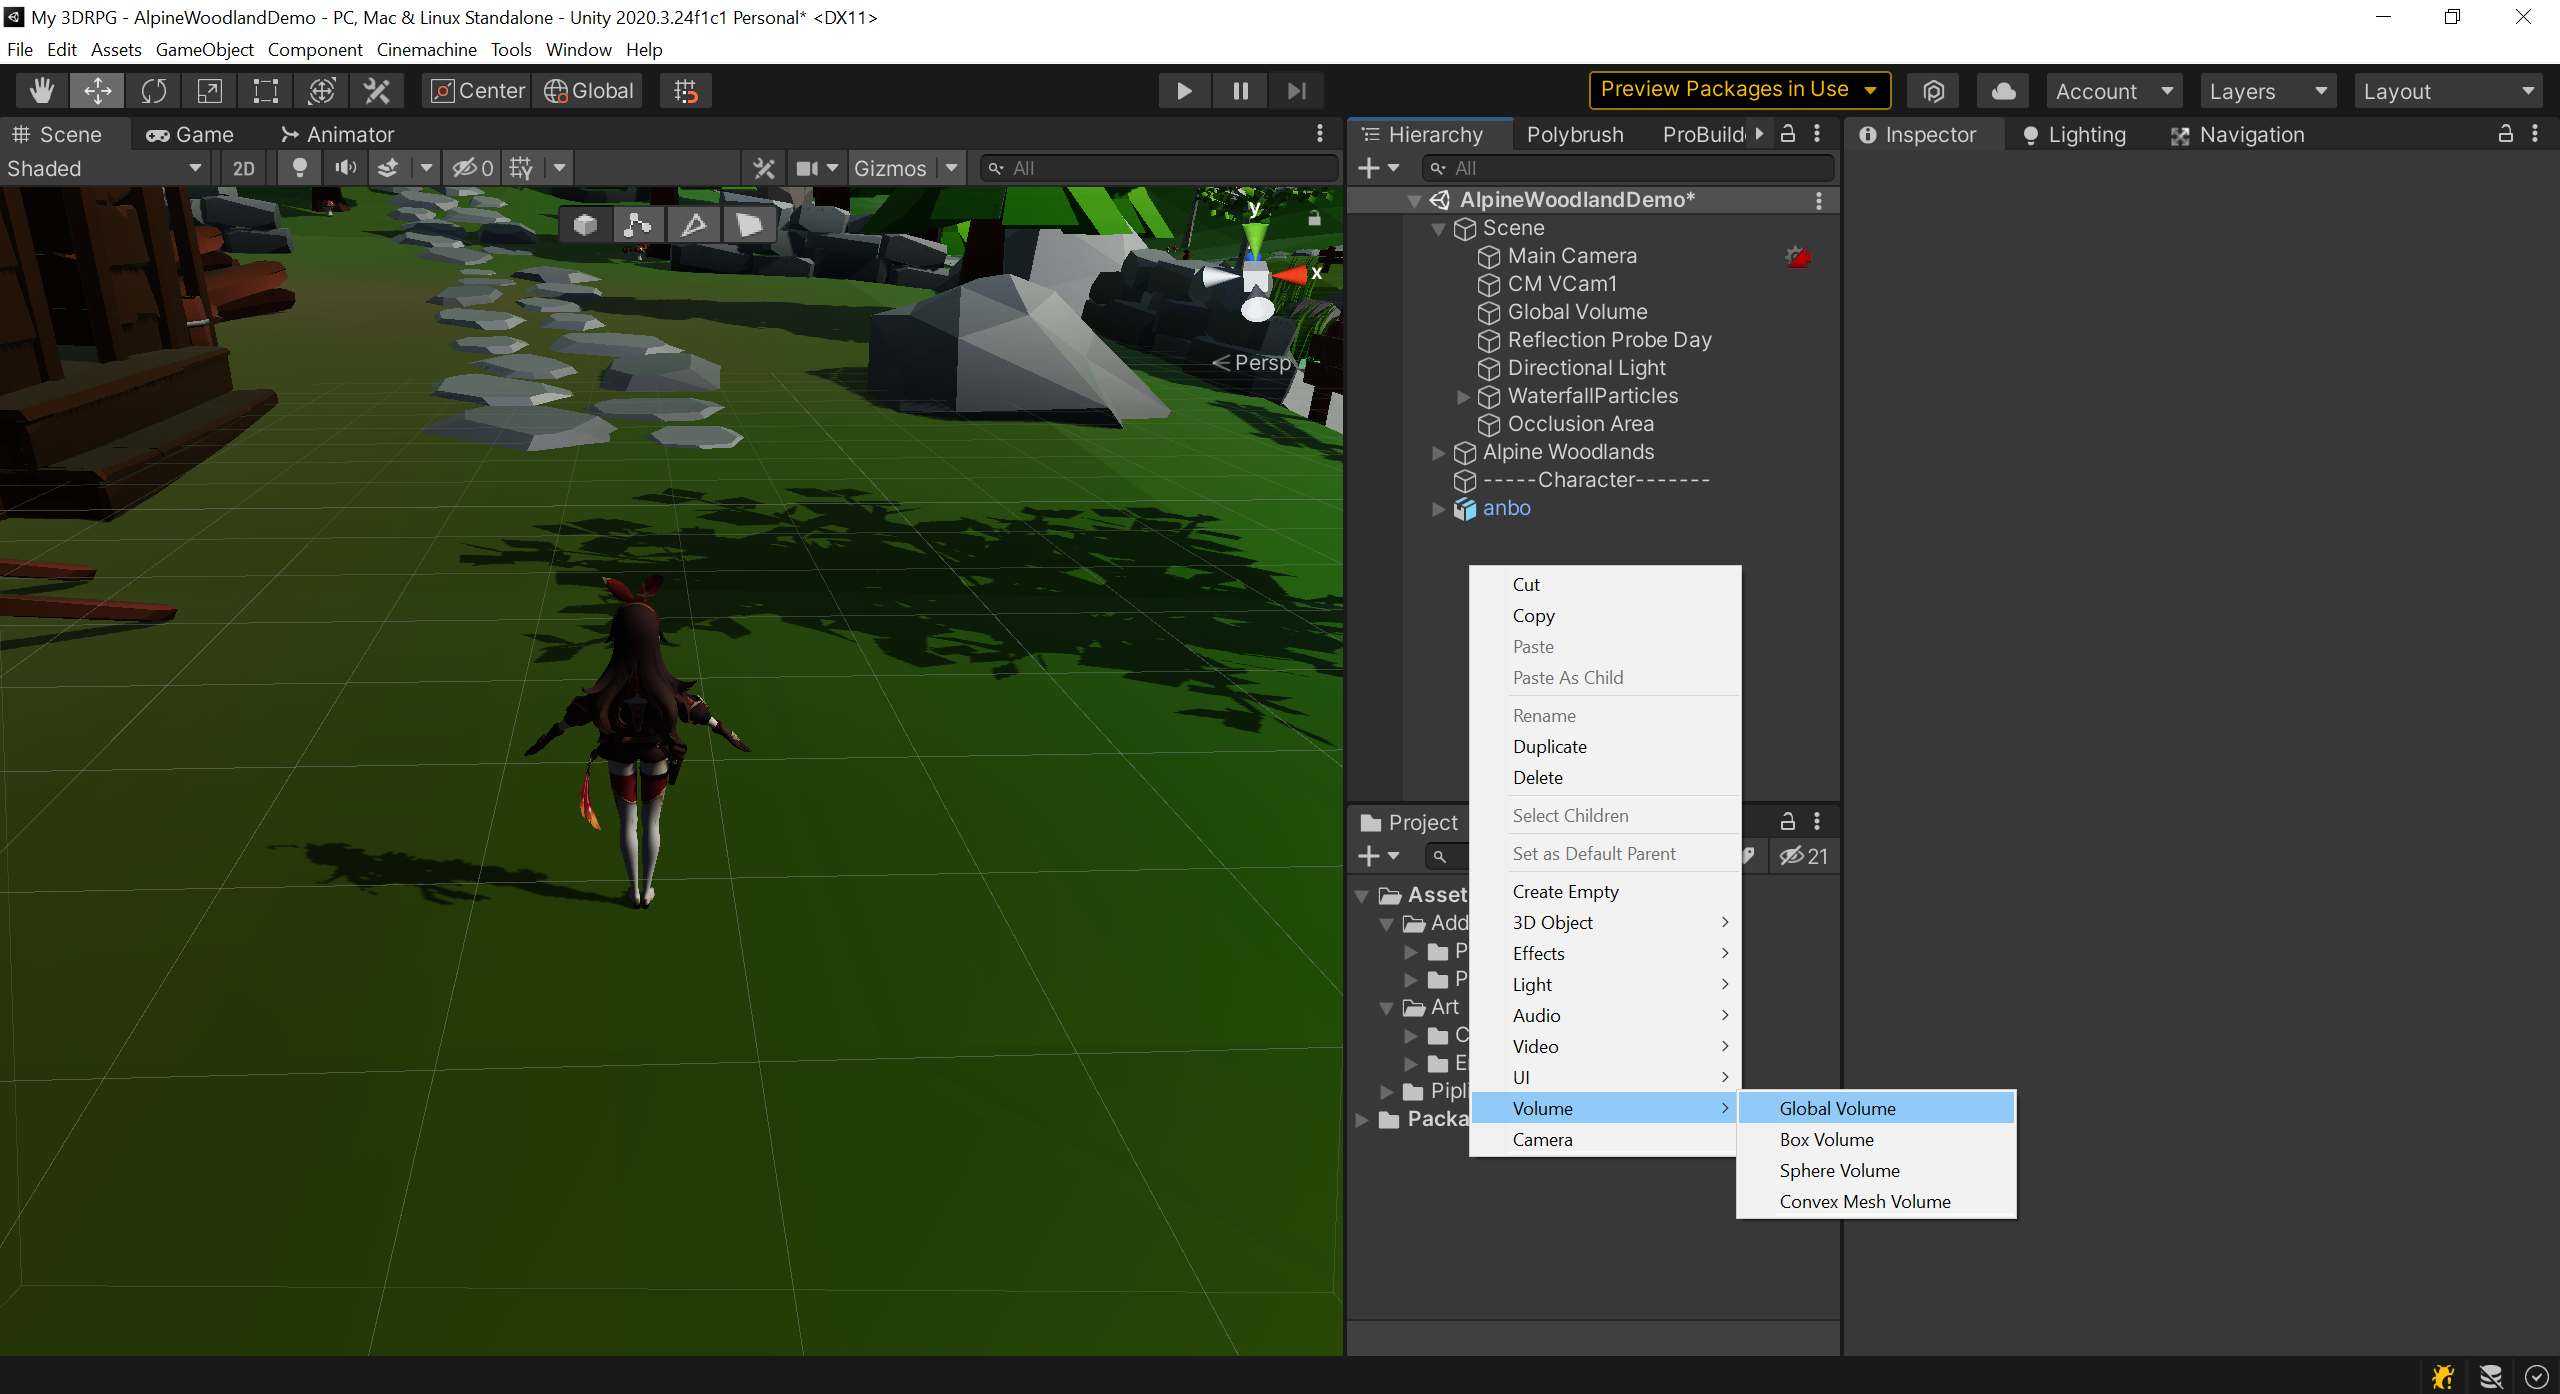Open the Layout dropdown
Viewport: 2560px width, 1394px height.
pyautogui.click(x=2449, y=91)
